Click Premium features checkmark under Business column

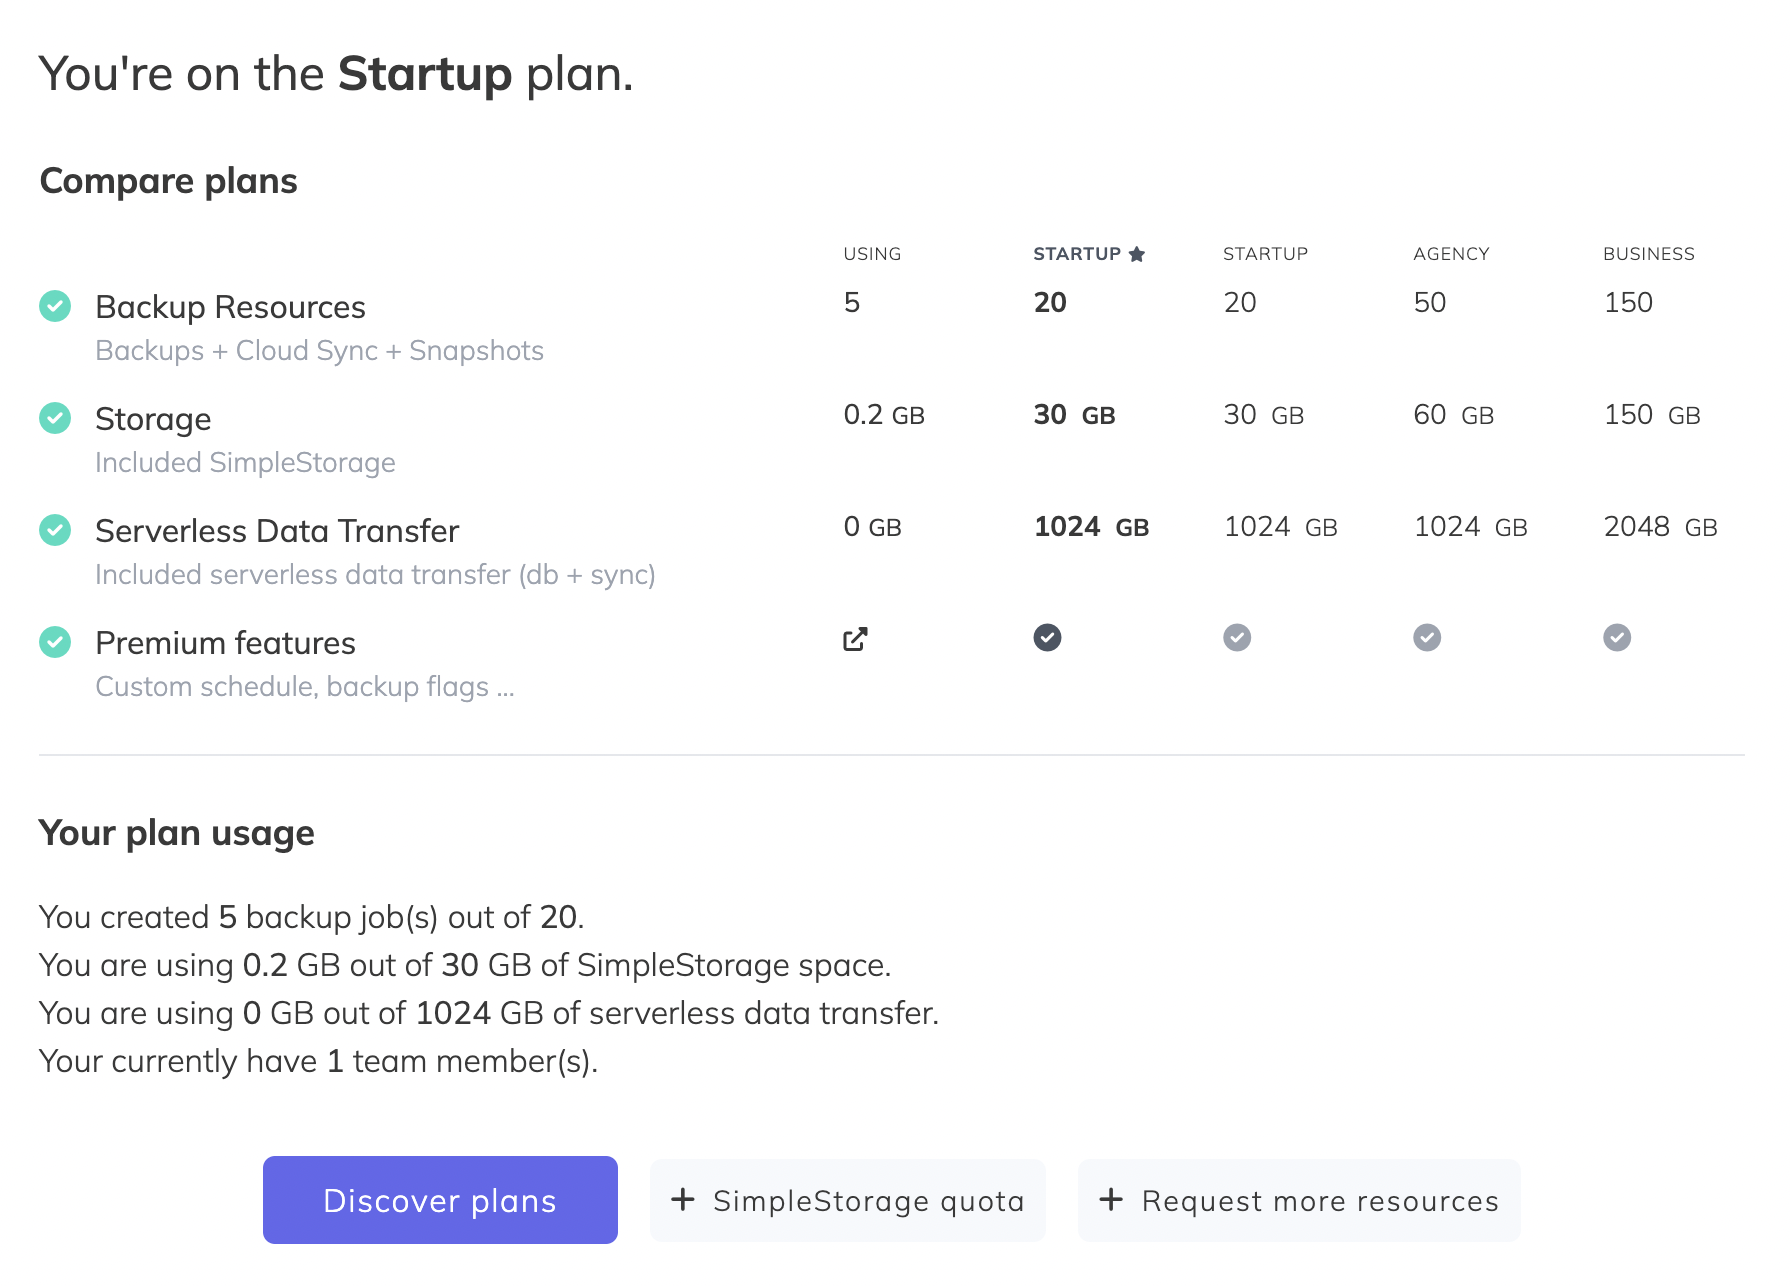(1617, 637)
